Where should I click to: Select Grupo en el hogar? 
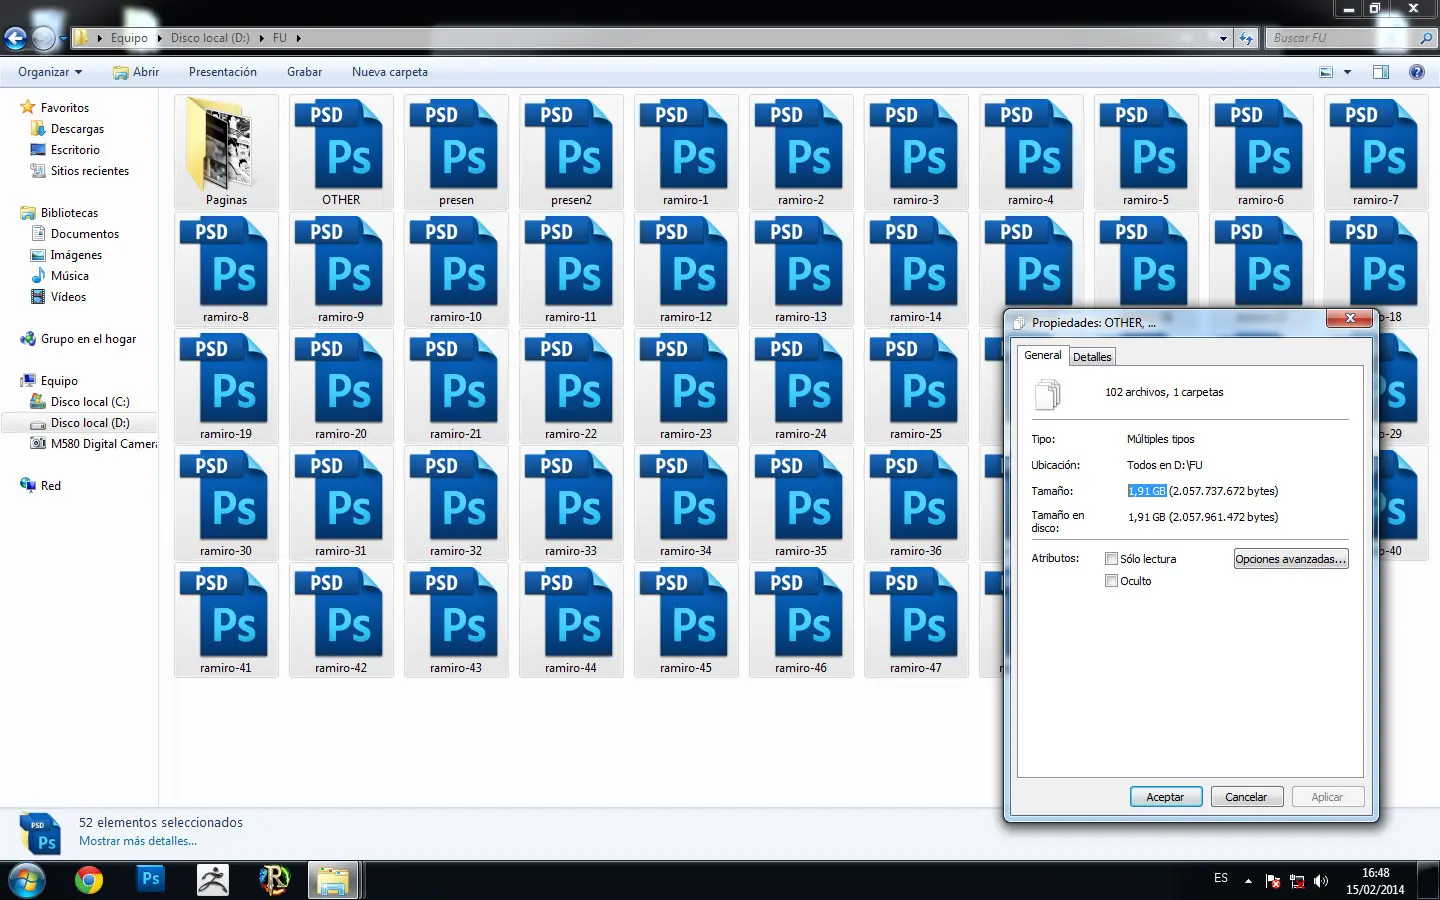88,339
